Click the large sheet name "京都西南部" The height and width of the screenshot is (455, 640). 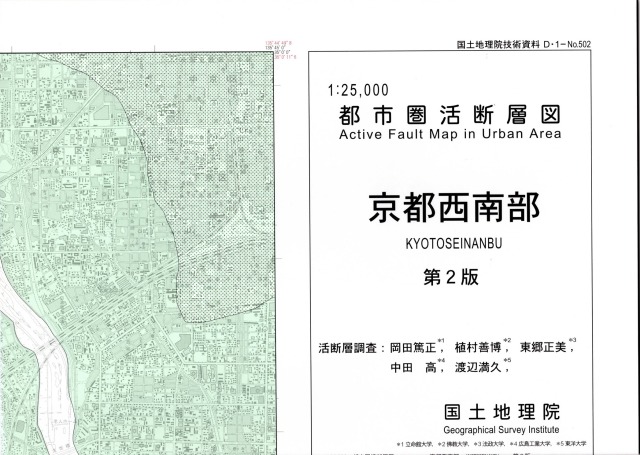point(454,208)
